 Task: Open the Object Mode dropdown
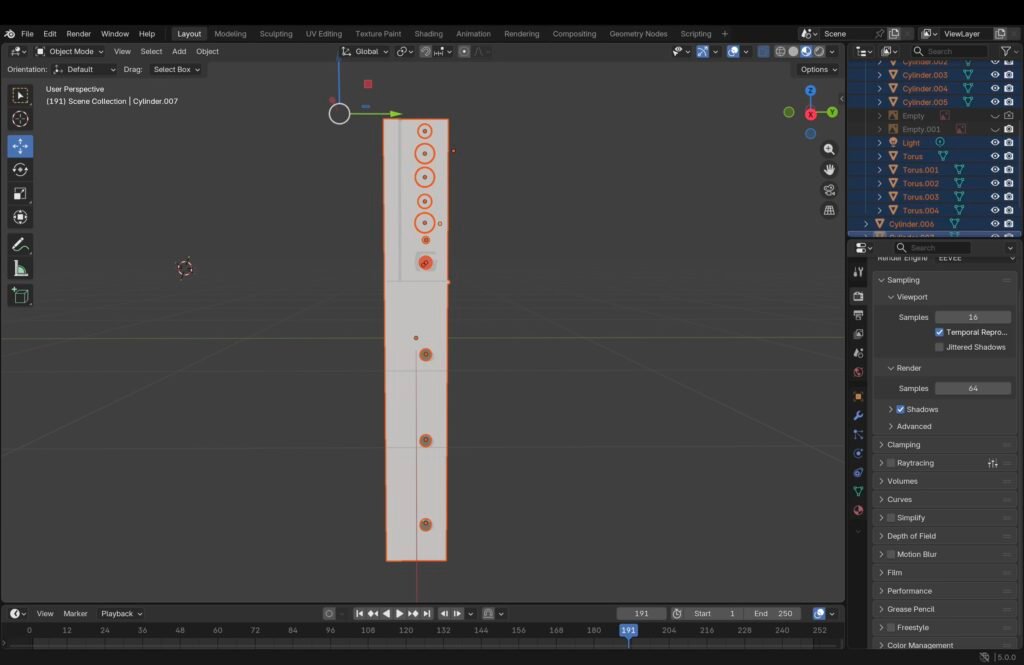(x=70, y=51)
